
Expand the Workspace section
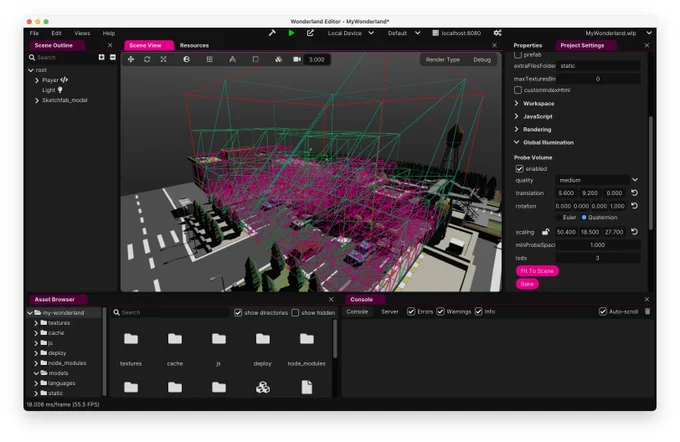click(517, 103)
